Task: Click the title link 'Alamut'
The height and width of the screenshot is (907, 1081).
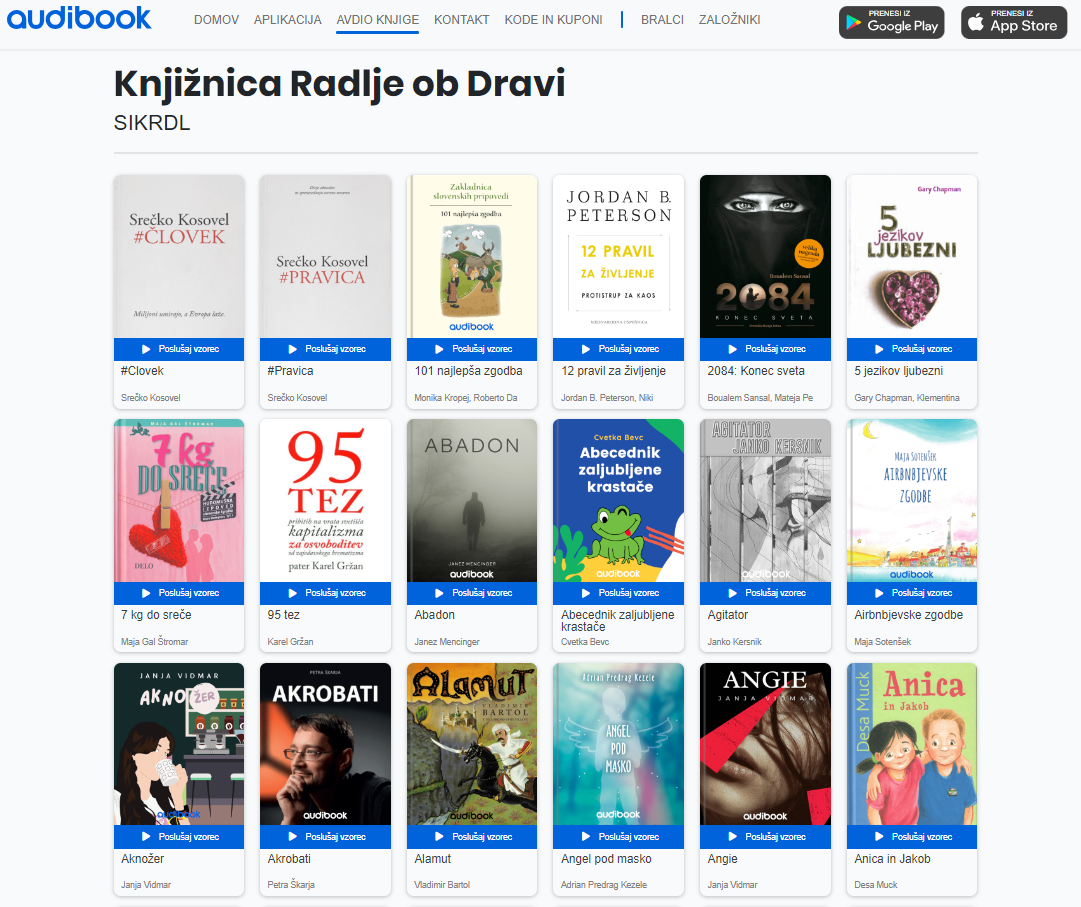Action: tap(433, 859)
